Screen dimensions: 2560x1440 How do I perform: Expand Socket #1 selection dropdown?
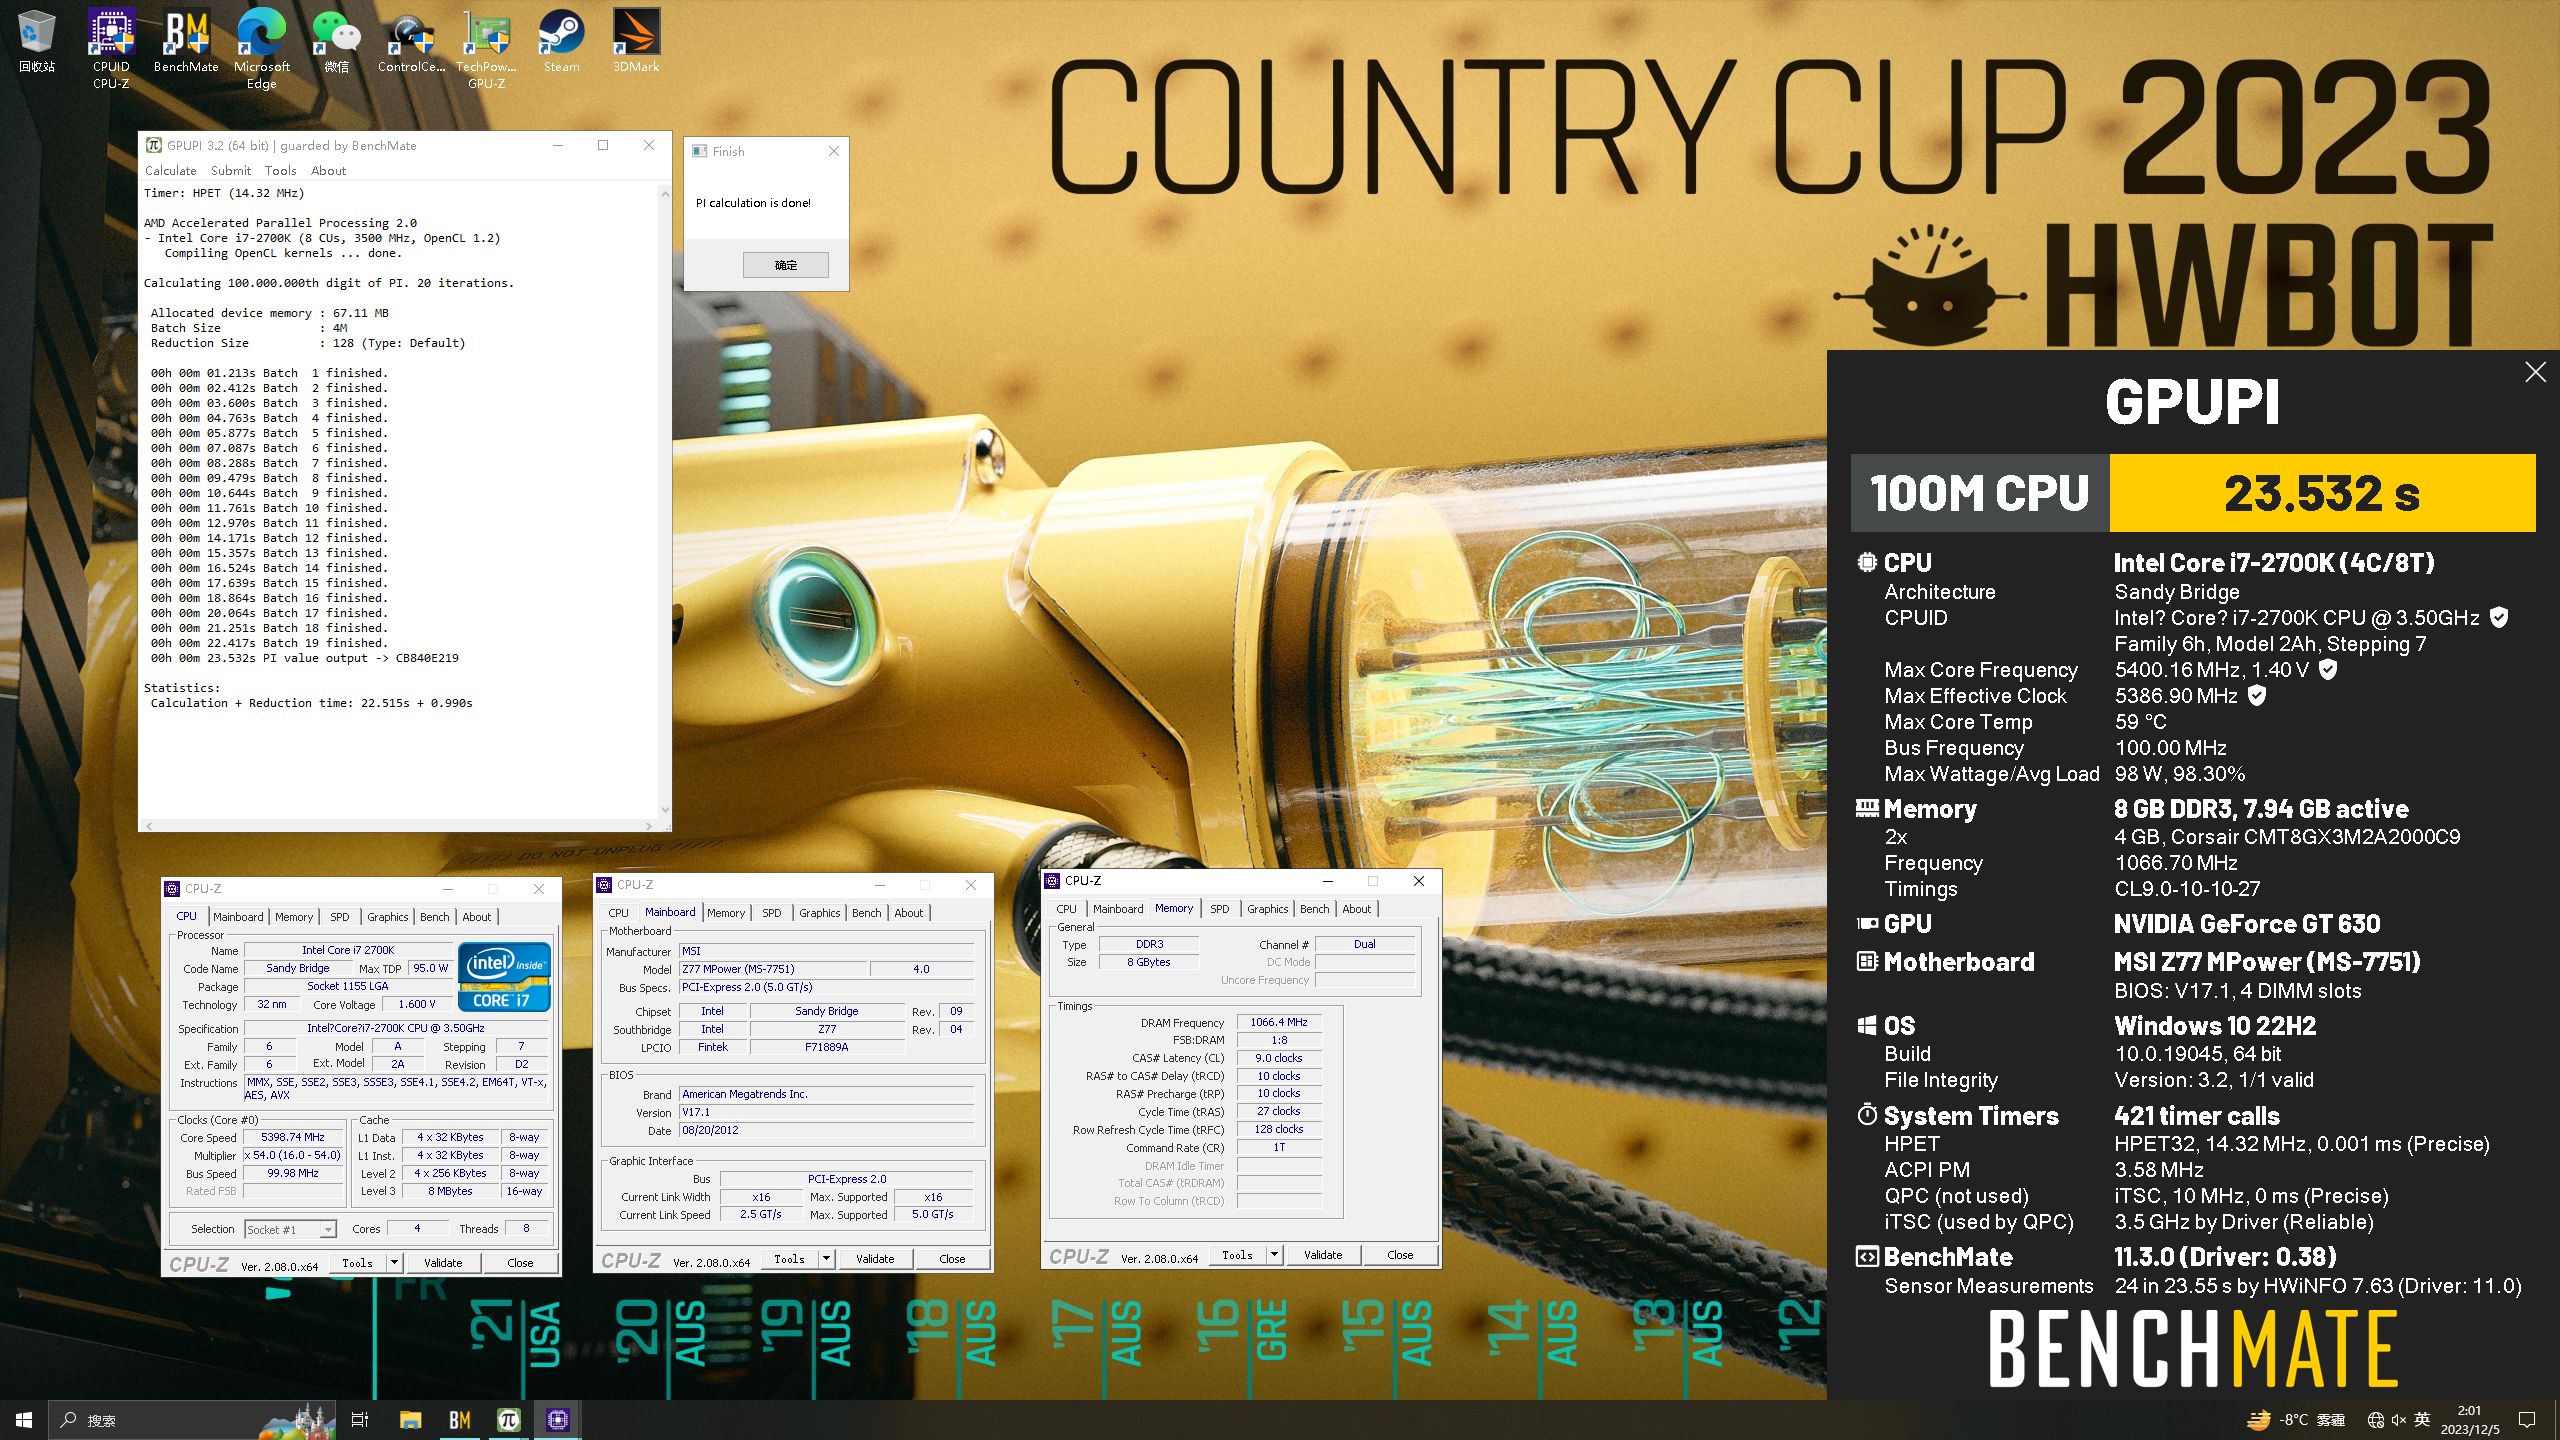(x=328, y=1230)
